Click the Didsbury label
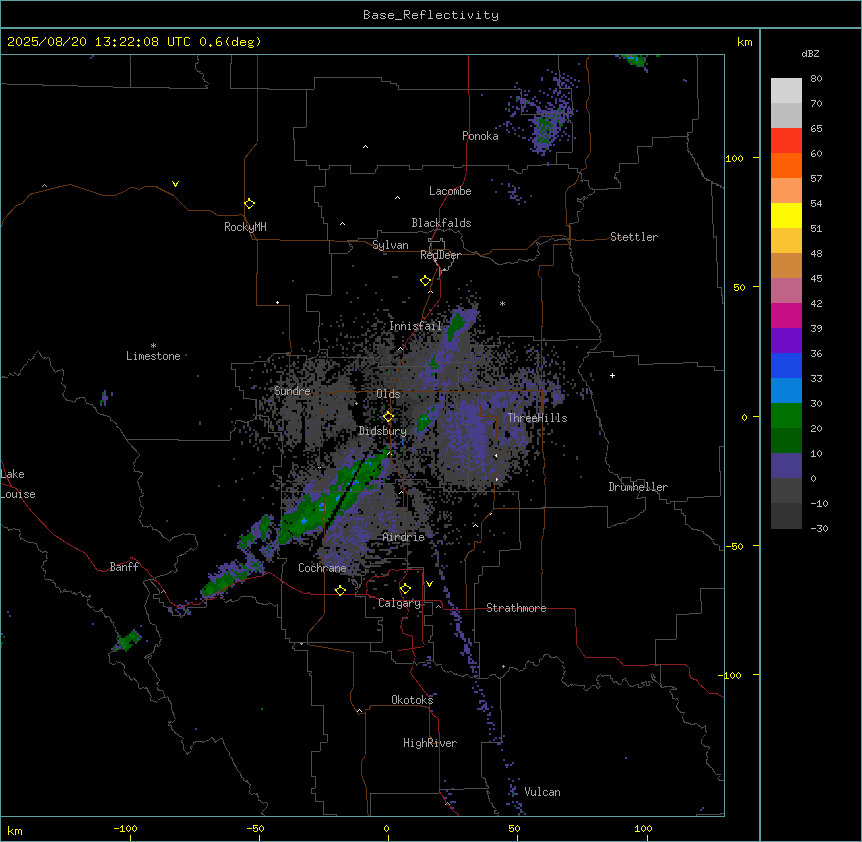The width and height of the screenshot is (862, 842). [x=383, y=431]
